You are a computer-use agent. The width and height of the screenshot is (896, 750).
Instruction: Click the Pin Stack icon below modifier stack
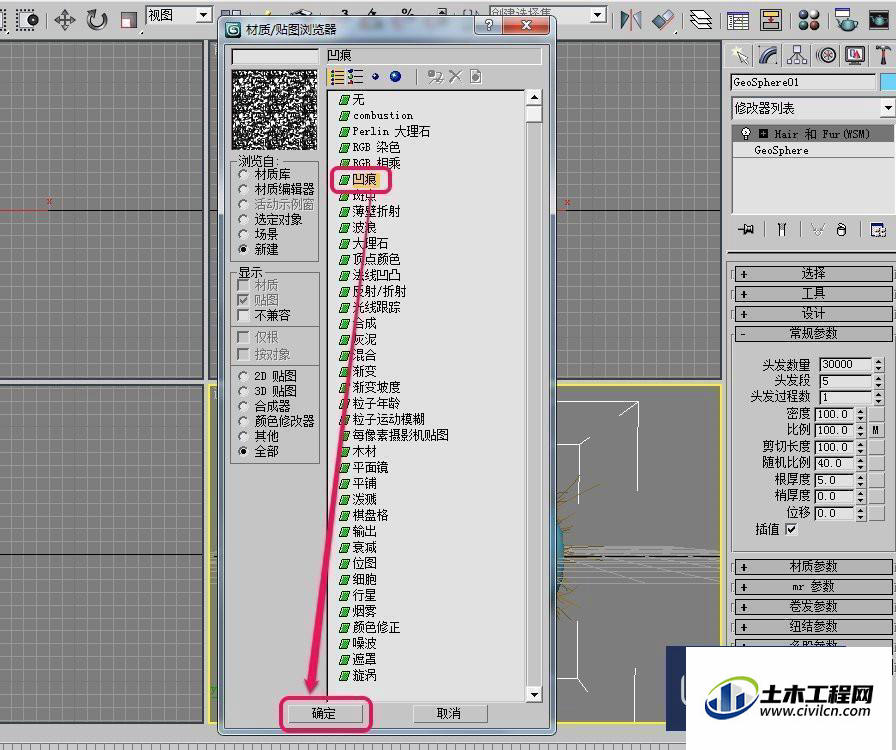click(x=746, y=229)
